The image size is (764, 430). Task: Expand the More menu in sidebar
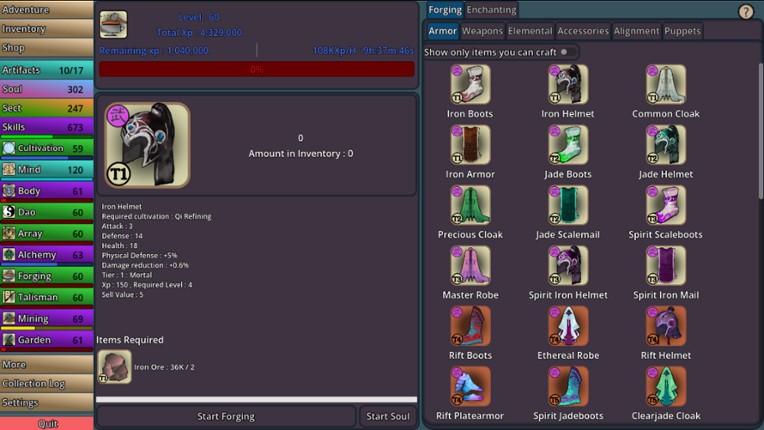[47, 365]
